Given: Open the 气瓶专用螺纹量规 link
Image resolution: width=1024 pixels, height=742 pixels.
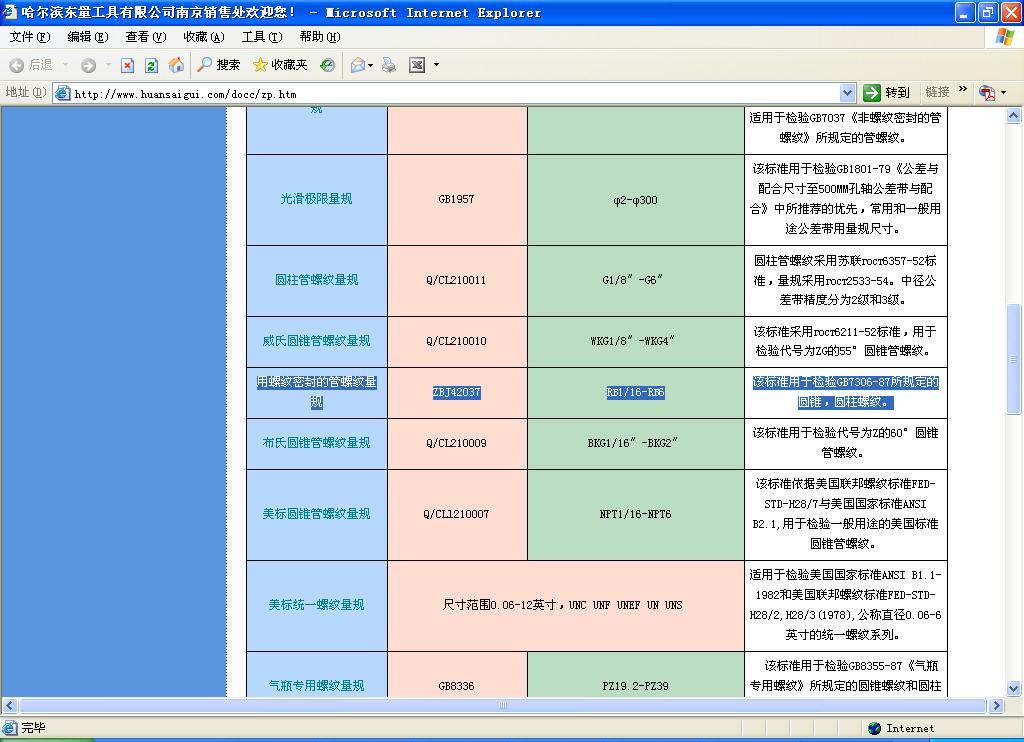Looking at the screenshot, I should tap(316, 685).
